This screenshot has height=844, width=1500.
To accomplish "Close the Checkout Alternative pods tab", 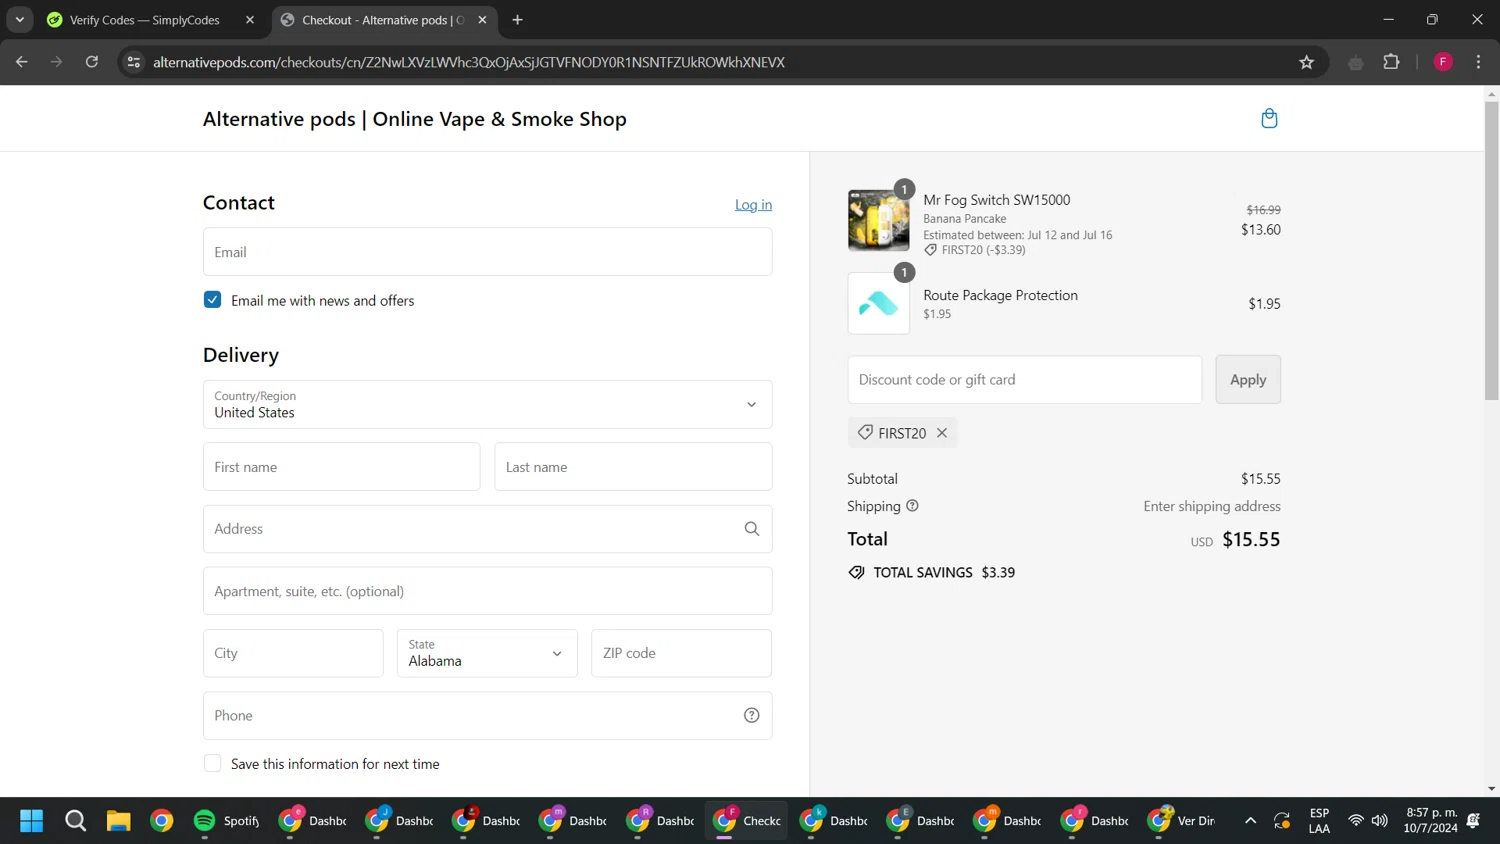I will [482, 20].
